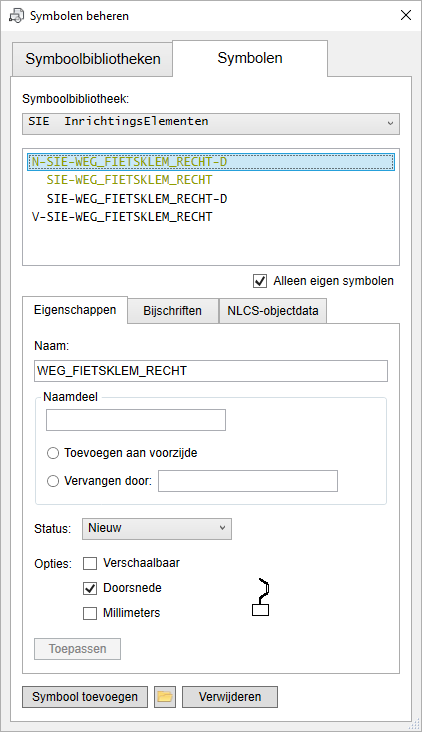Screen dimensions: 422x732
Task: Close the Symbolen beheren dialog
Action: (406, 15)
